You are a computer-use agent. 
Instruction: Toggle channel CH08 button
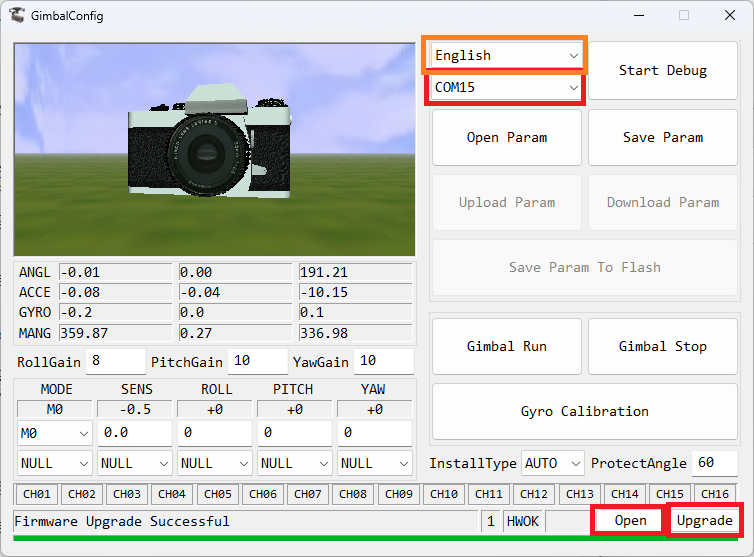click(353, 494)
